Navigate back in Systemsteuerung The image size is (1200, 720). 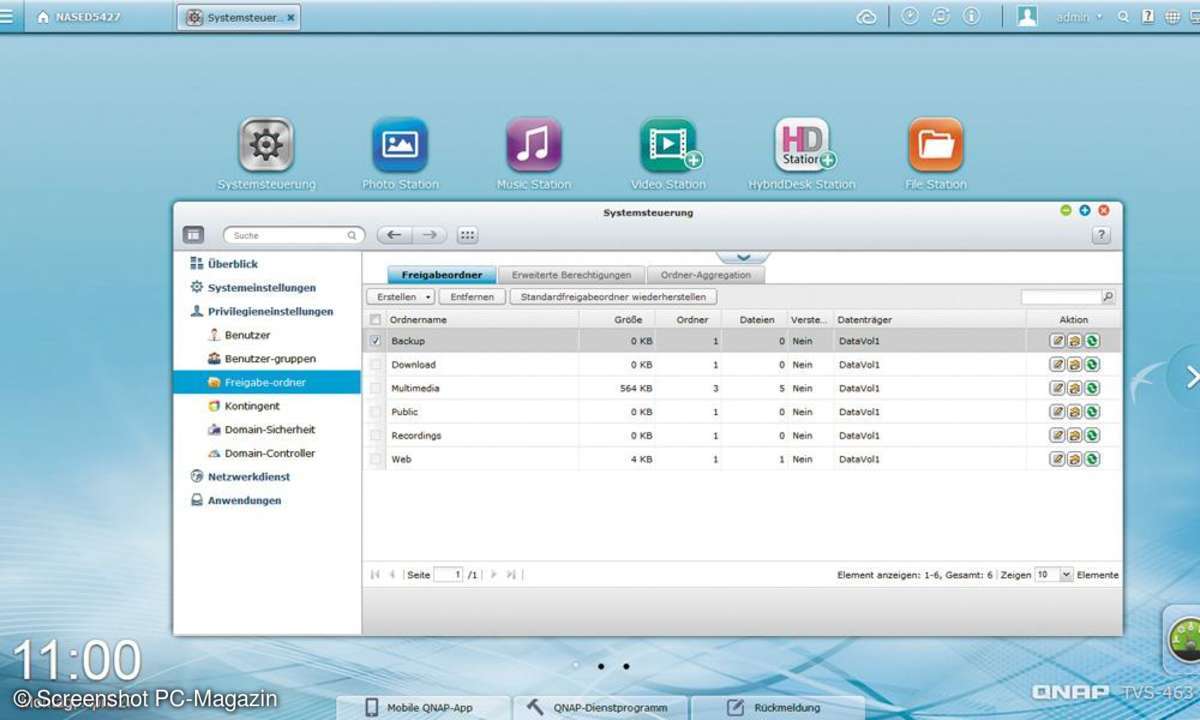pos(394,235)
